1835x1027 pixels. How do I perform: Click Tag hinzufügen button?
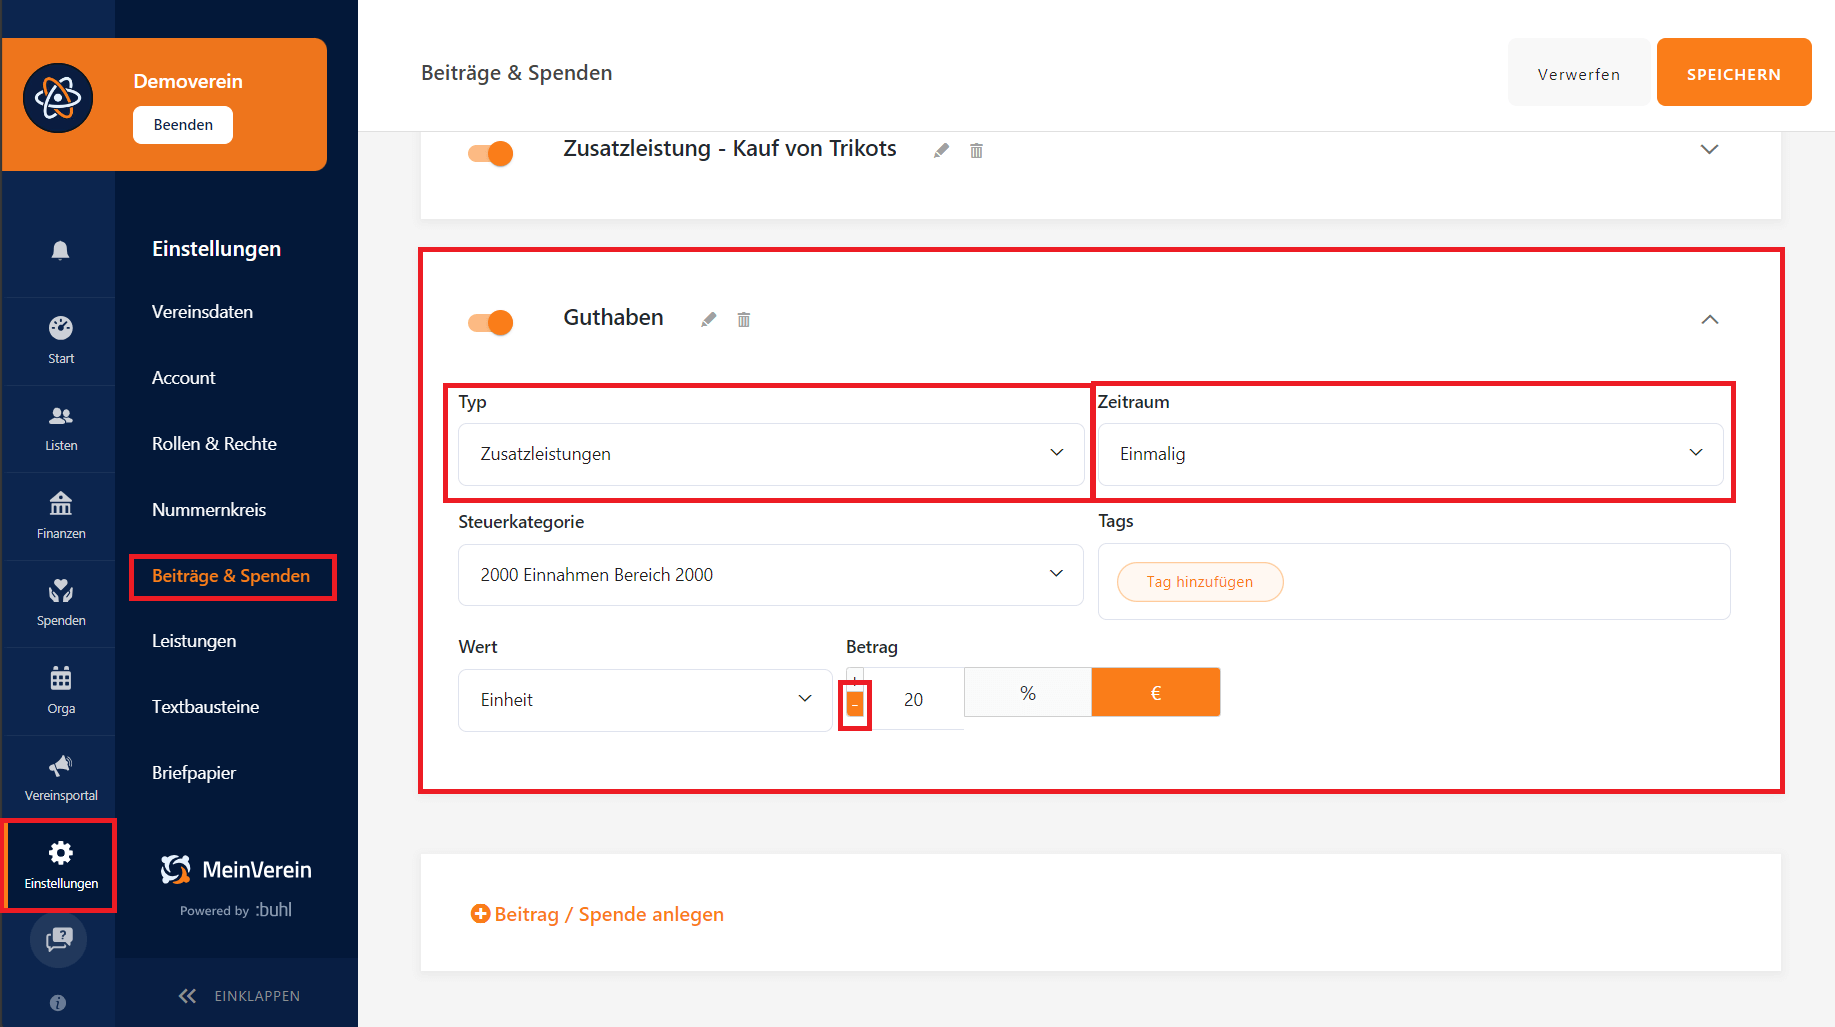click(x=1200, y=582)
